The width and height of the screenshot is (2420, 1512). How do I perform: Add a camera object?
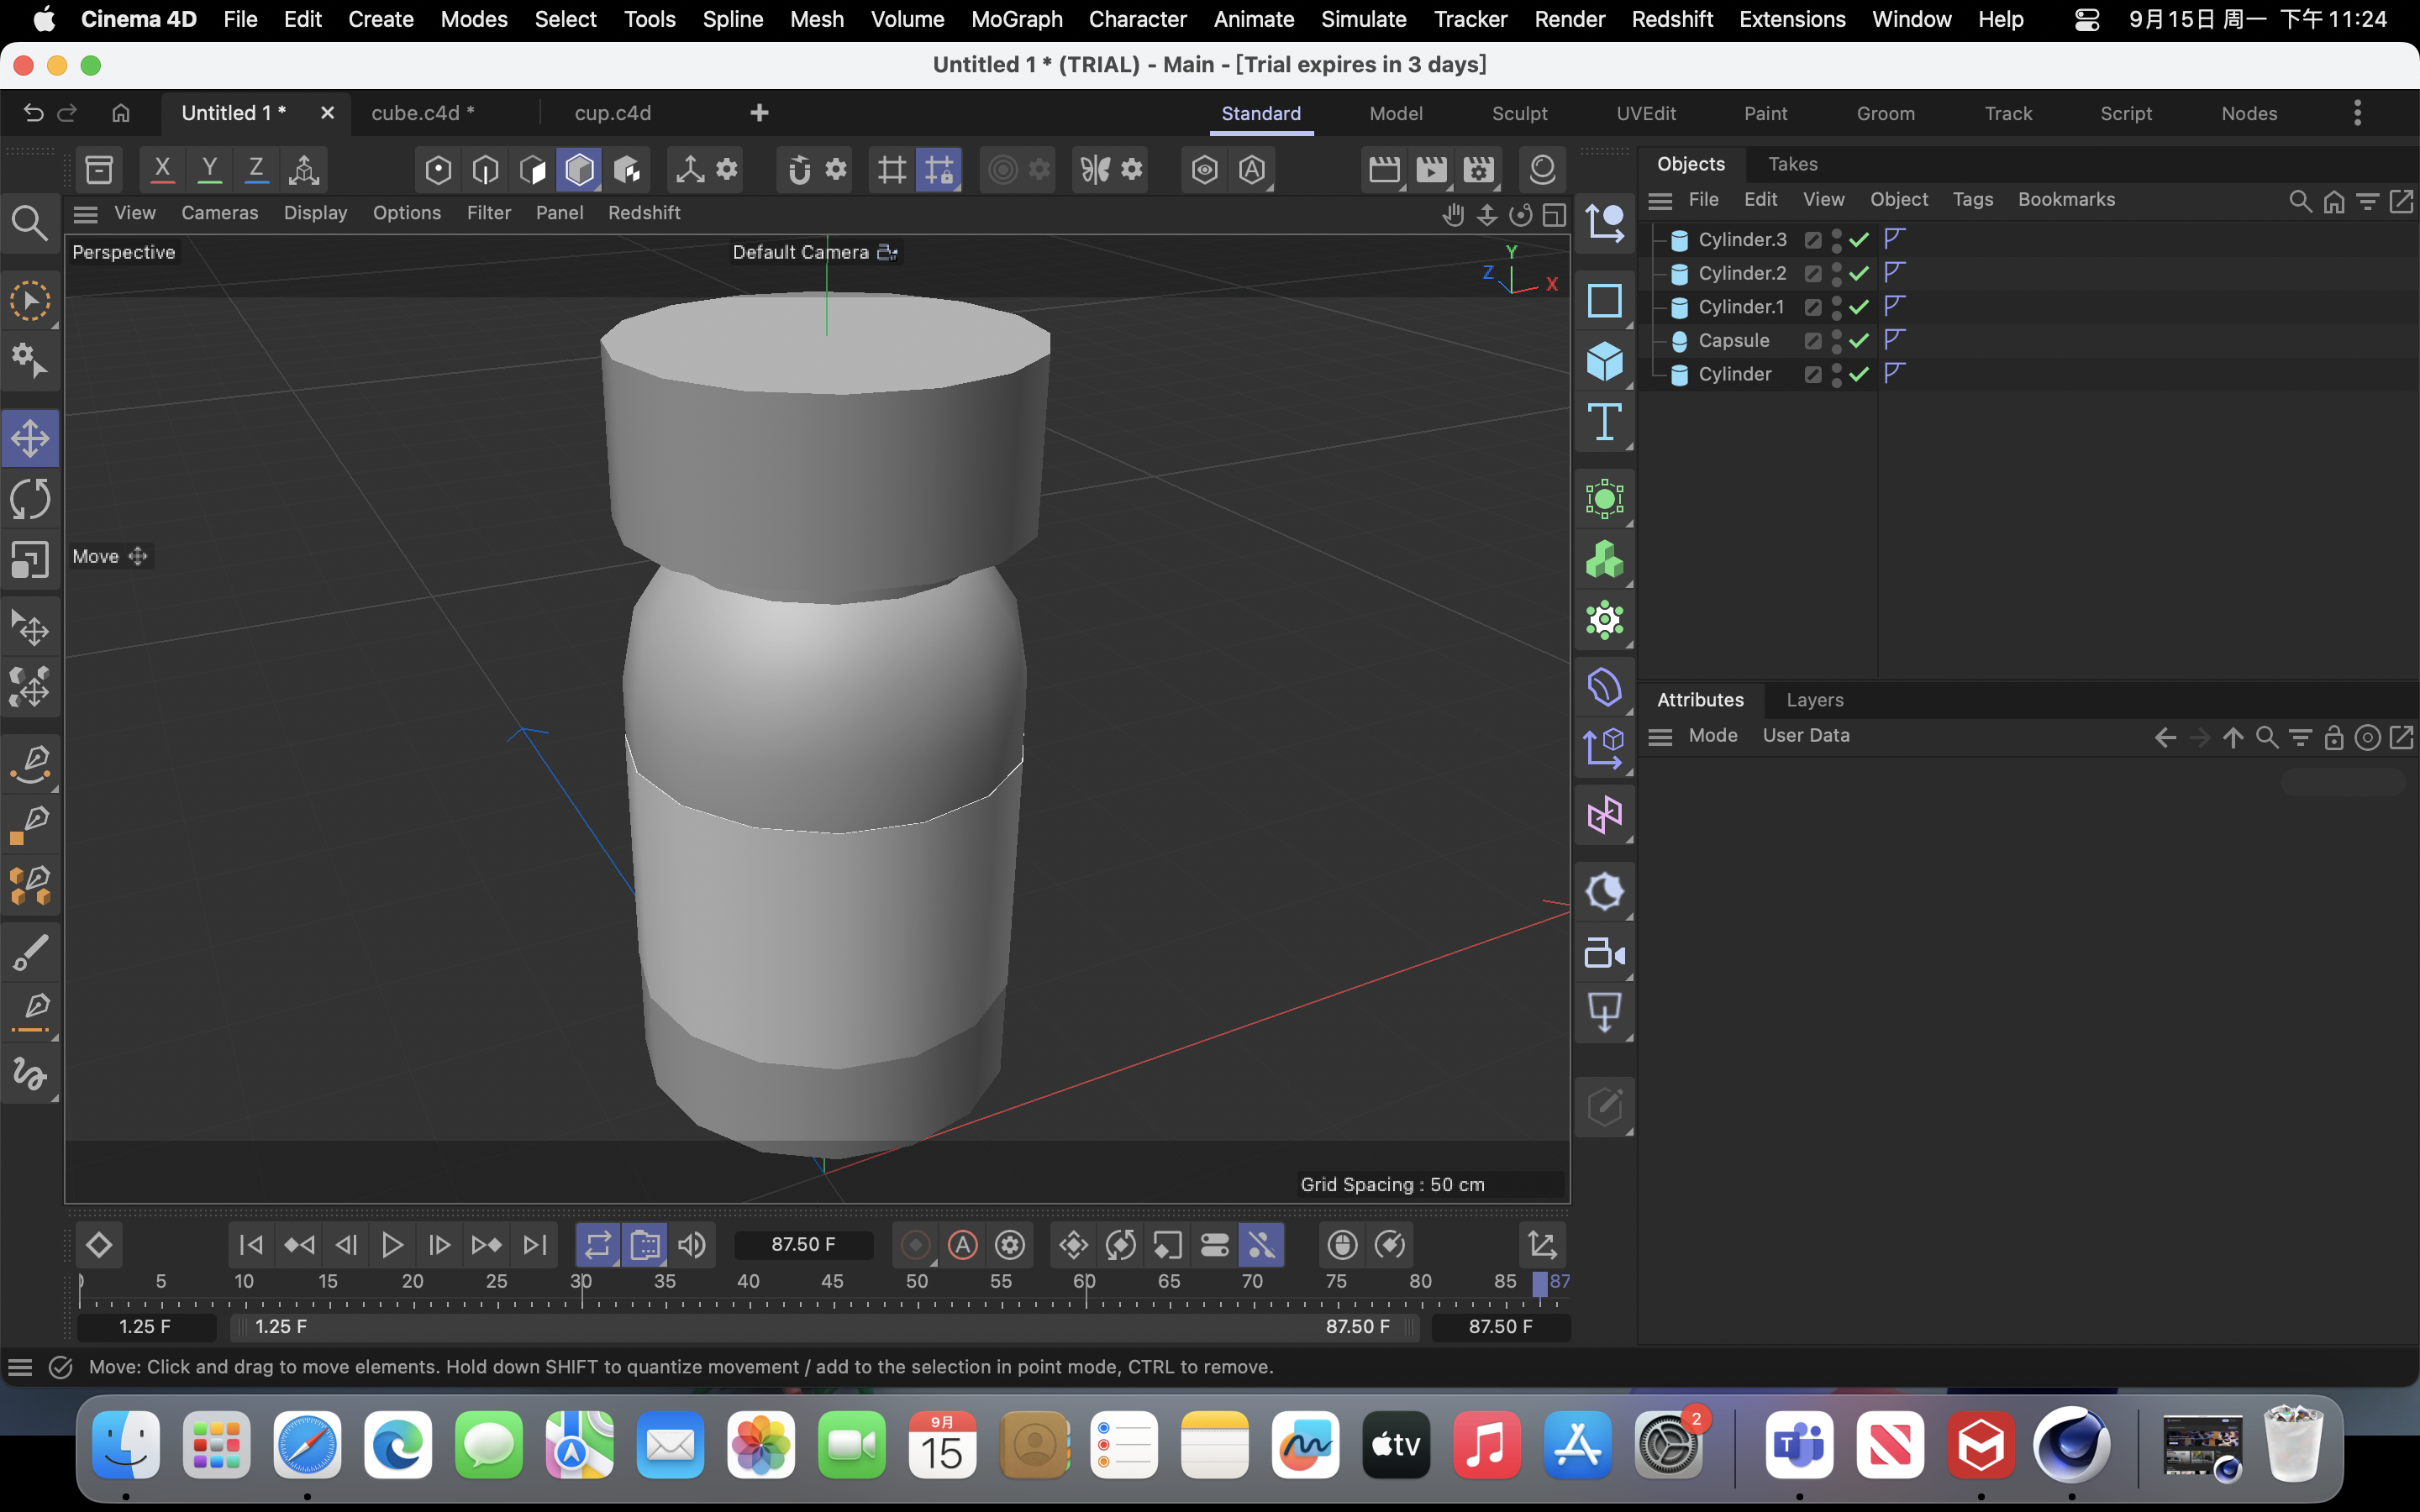[x=1605, y=953]
